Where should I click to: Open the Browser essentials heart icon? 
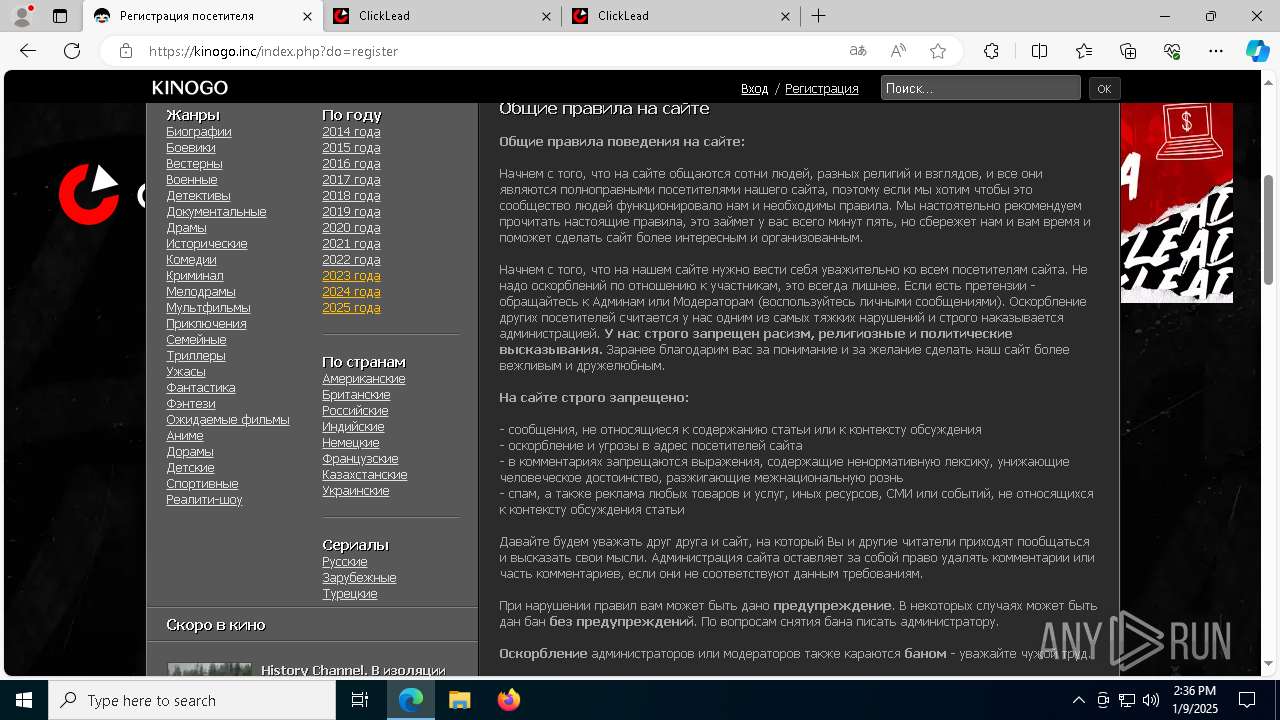(x=1172, y=51)
